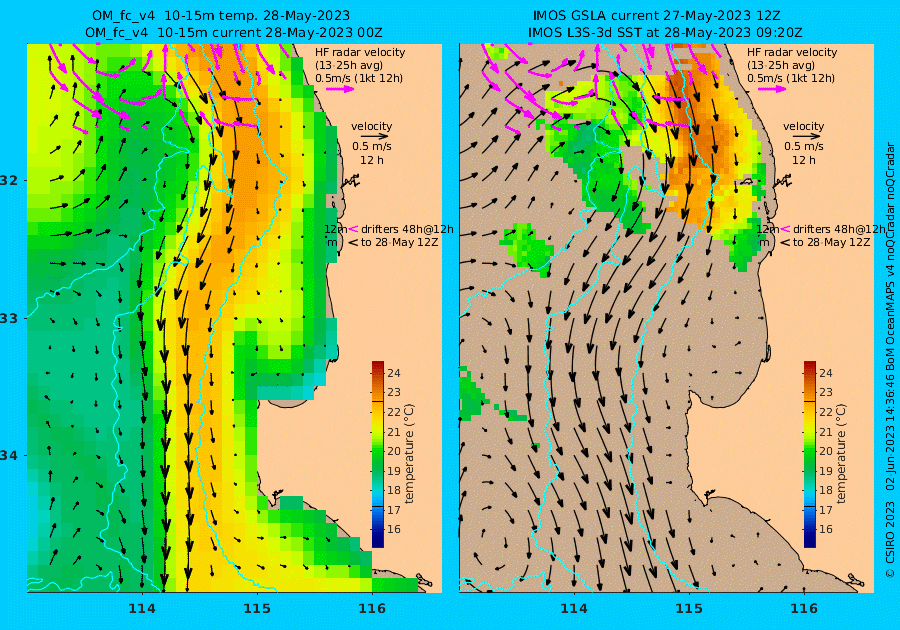Click '0.5m/s (1kt 12h)' in left panel

359,78
